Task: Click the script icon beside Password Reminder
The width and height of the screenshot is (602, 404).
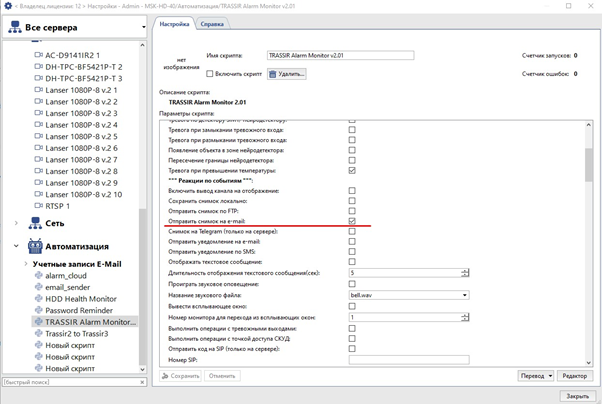Action: 38,310
